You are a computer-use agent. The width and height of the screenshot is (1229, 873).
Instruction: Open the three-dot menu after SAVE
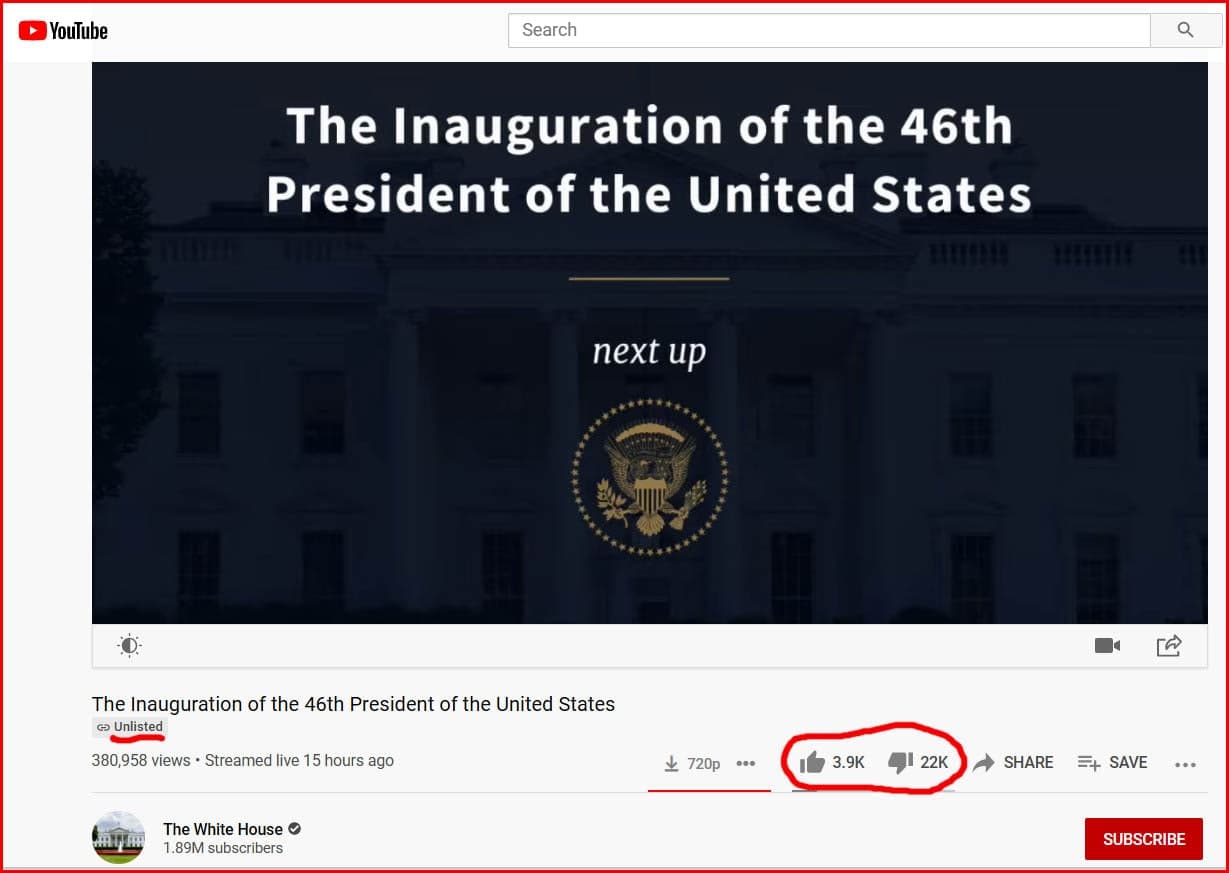tap(1186, 765)
